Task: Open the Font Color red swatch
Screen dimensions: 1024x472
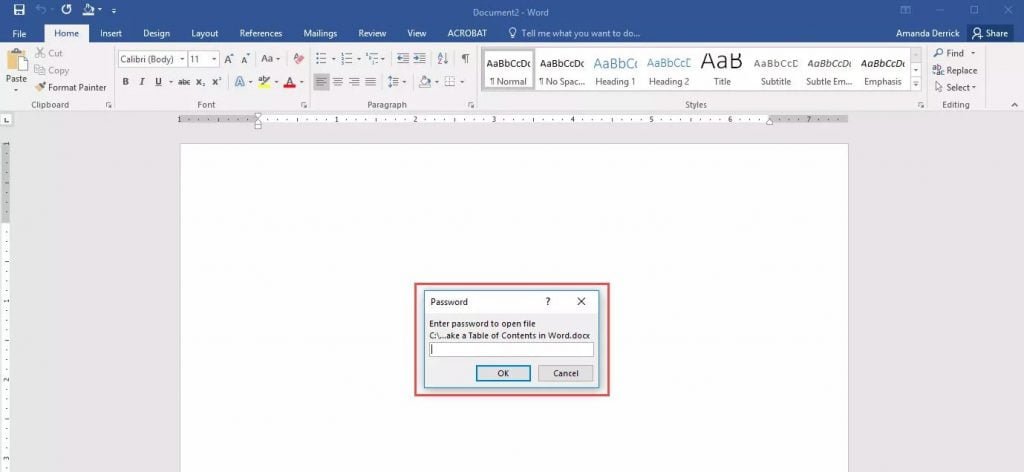Action: [x=290, y=82]
